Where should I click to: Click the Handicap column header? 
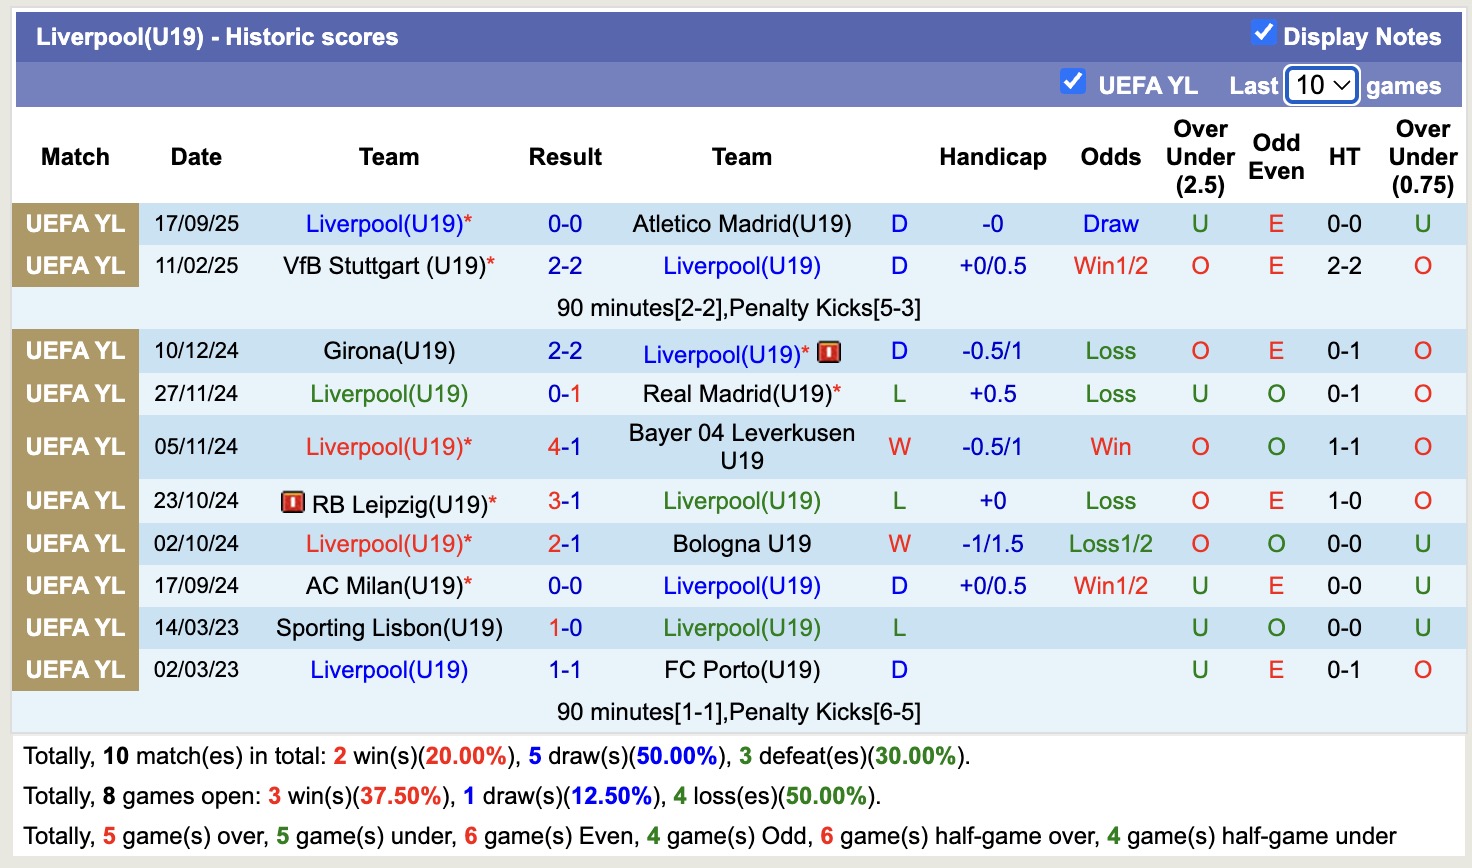992,157
